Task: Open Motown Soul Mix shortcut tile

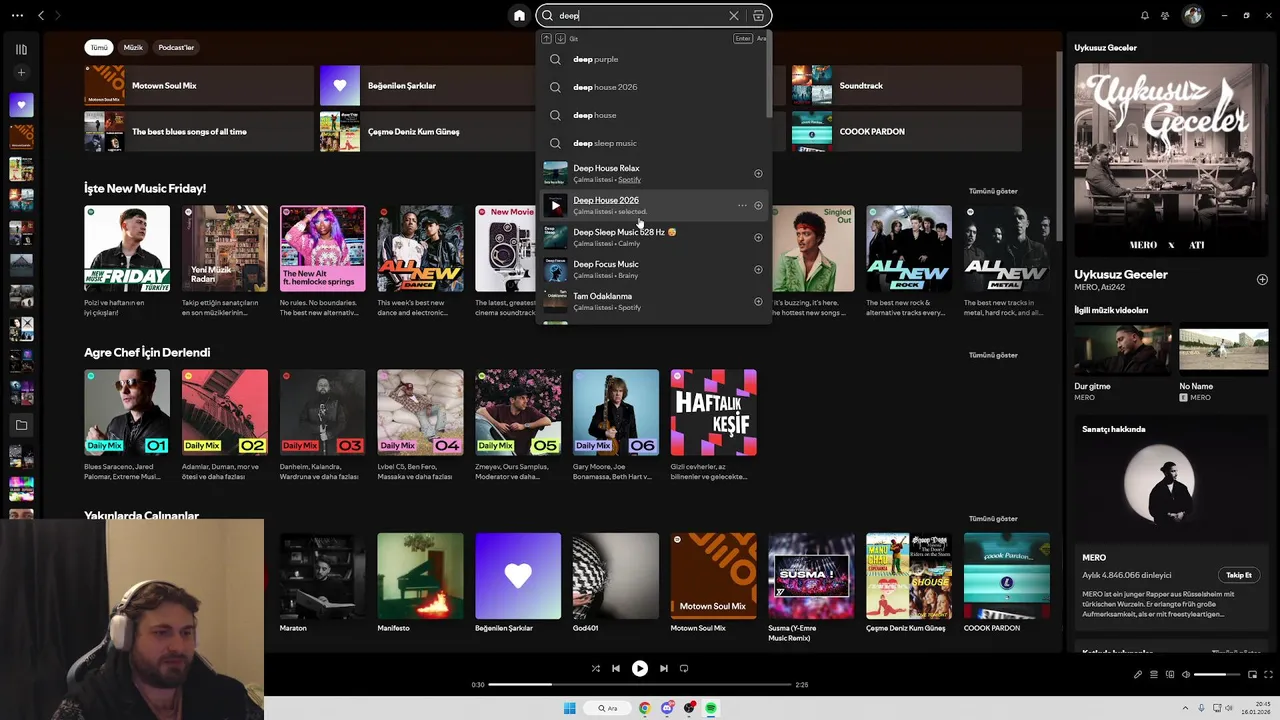Action: tap(197, 86)
